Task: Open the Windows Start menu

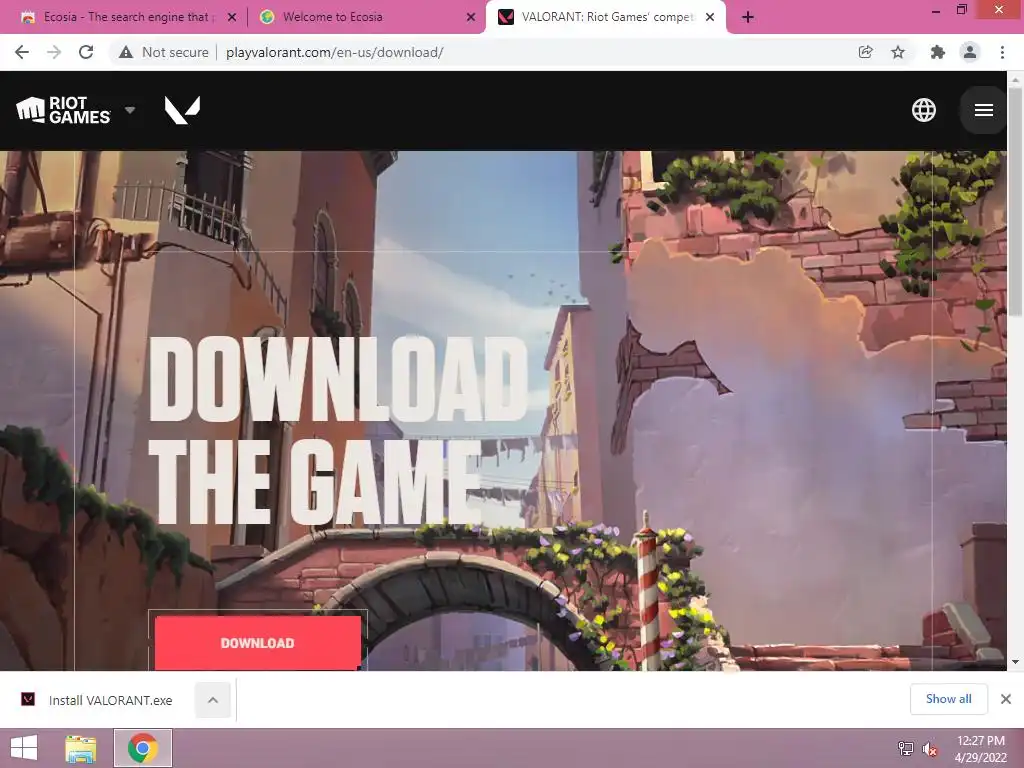Action: click(x=24, y=748)
